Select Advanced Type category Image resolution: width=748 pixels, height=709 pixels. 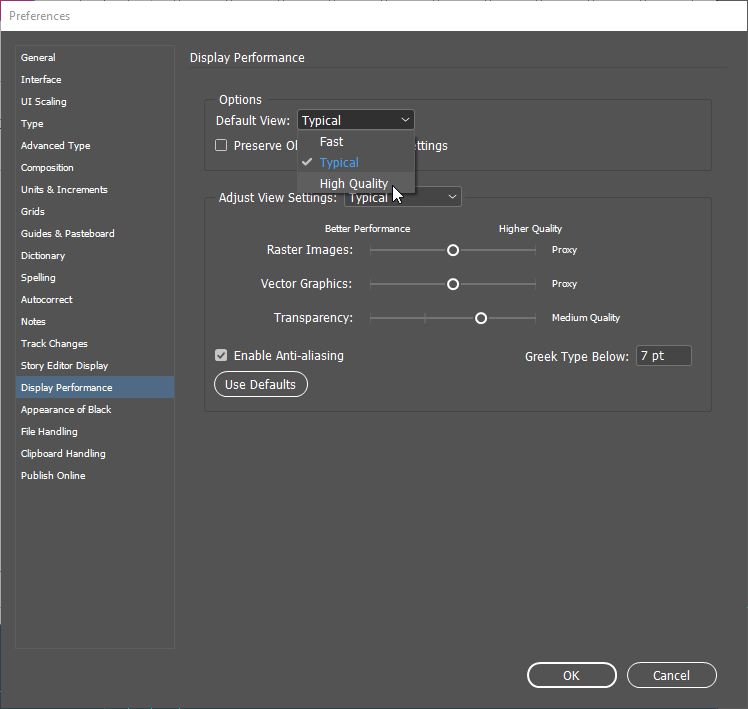coord(94,146)
